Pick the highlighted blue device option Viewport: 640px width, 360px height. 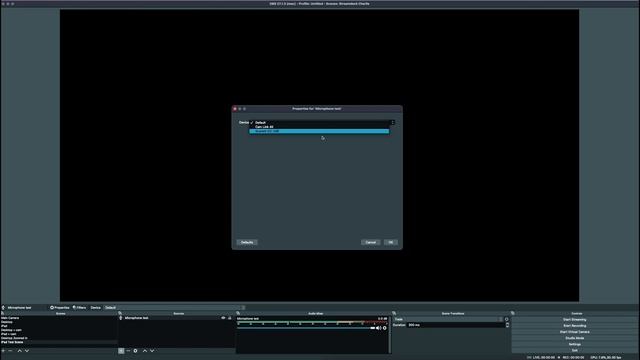[x=319, y=131]
